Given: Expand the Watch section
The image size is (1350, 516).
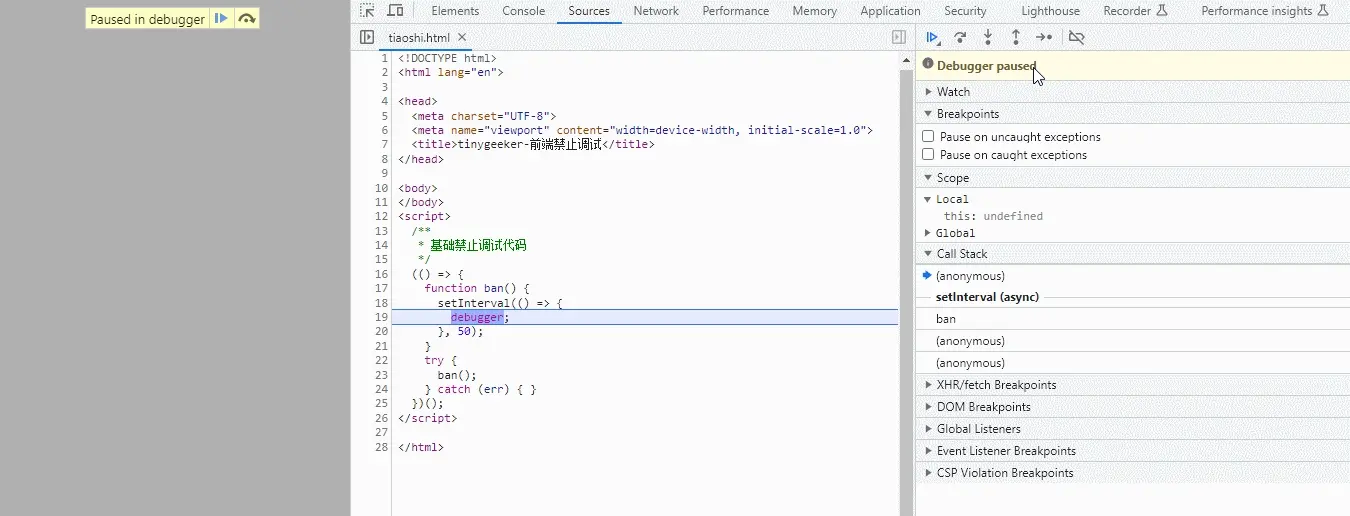Looking at the screenshot, I should point(952,92).
